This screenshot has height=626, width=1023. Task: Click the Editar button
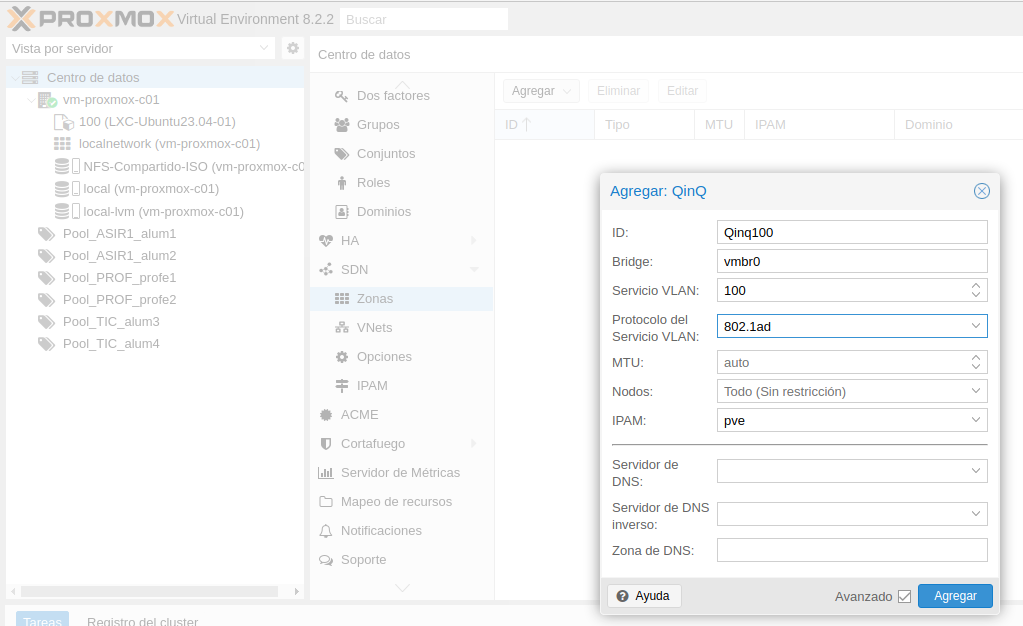(x=682, y=91)
